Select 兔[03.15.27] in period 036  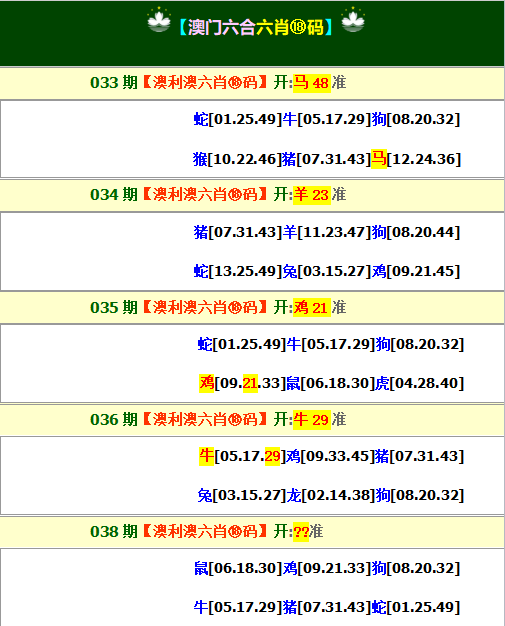point(242,495)
